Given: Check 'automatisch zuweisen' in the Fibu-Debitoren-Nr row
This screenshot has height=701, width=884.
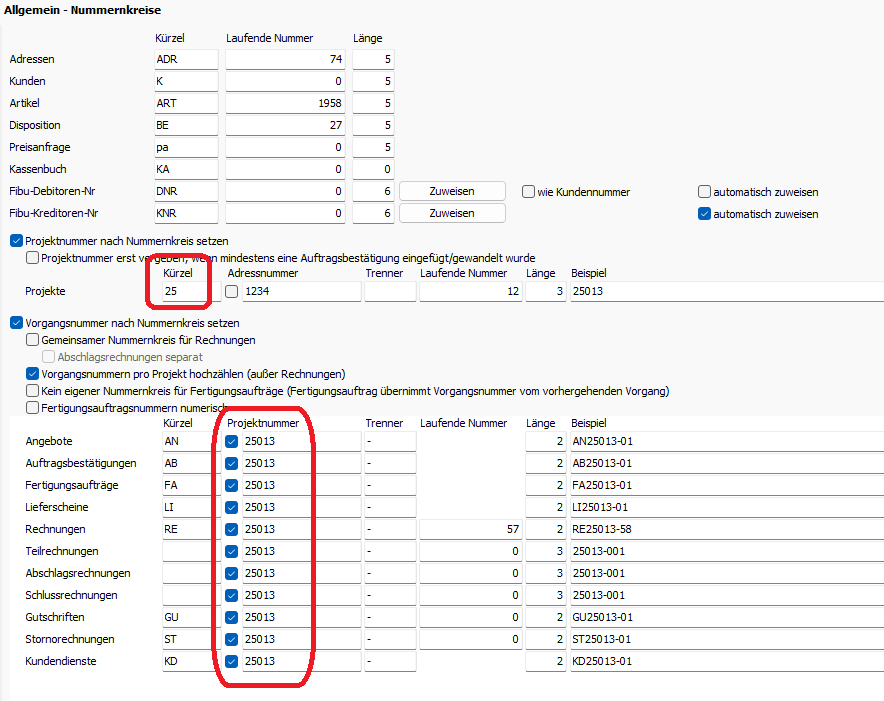Looking at the screenshot, I should click(x=704, y=192).
